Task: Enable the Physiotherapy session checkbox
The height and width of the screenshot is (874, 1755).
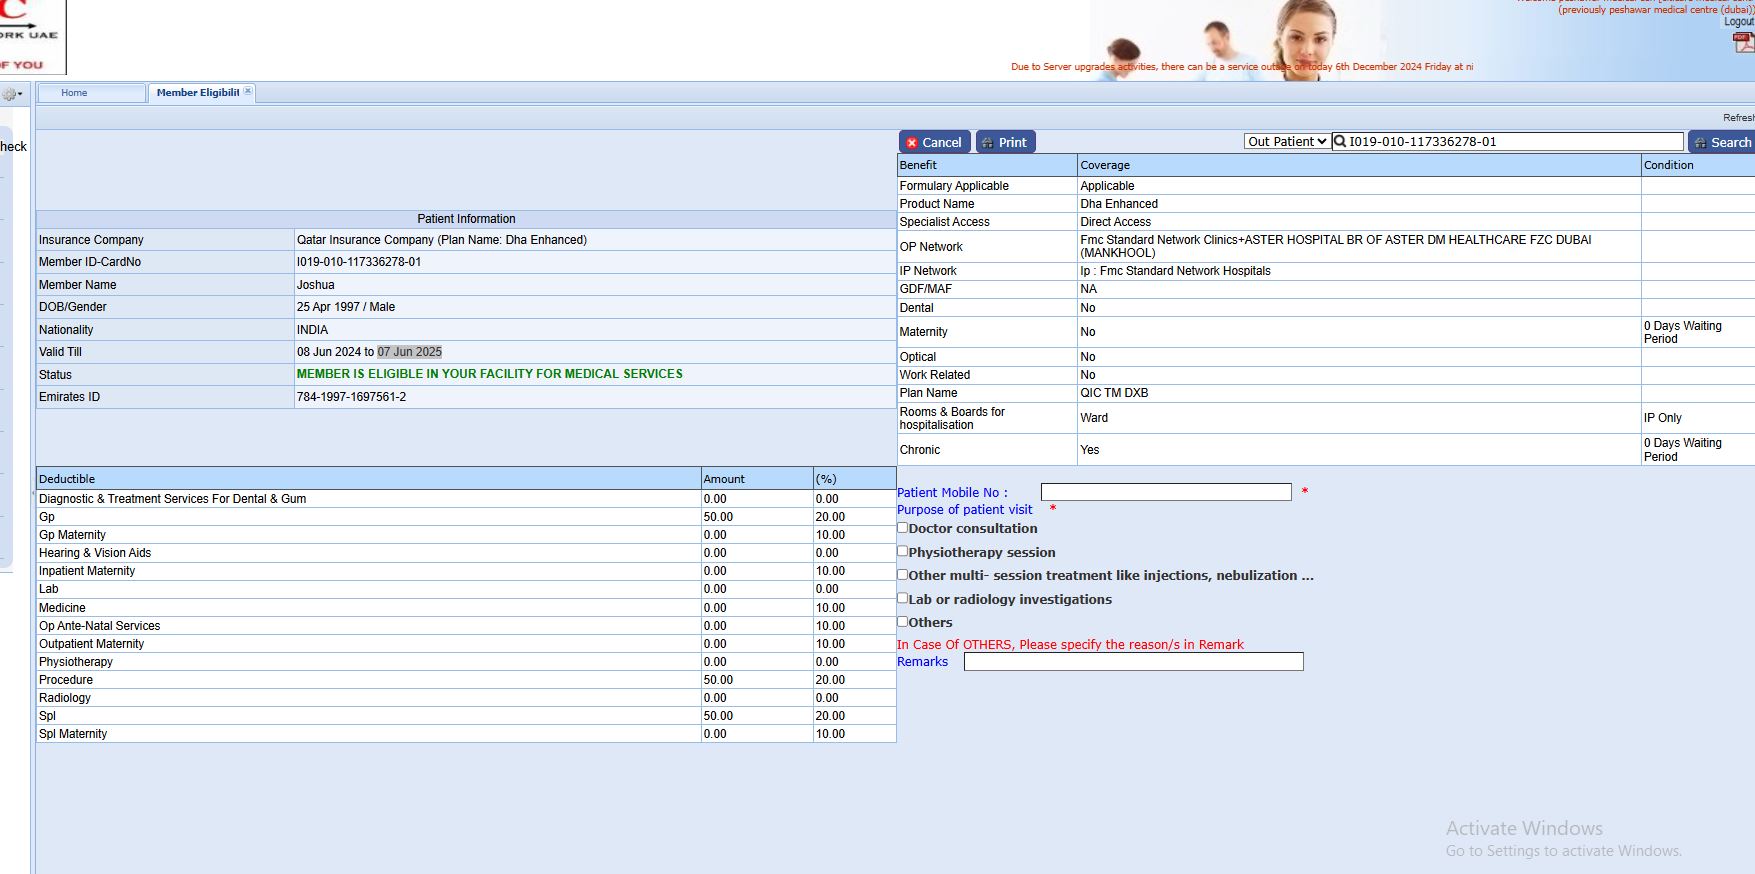Action: [902, 551]
